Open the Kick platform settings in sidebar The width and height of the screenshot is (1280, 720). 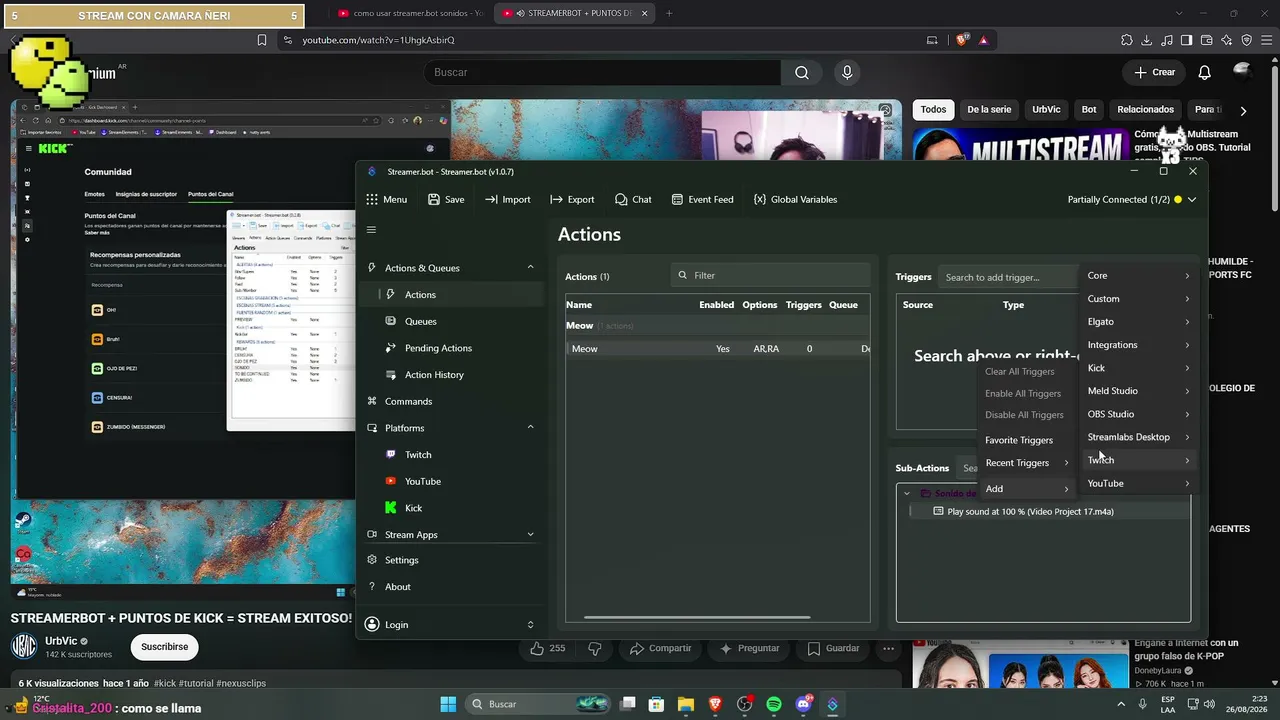pyautogui.click(x=452, y=508)
